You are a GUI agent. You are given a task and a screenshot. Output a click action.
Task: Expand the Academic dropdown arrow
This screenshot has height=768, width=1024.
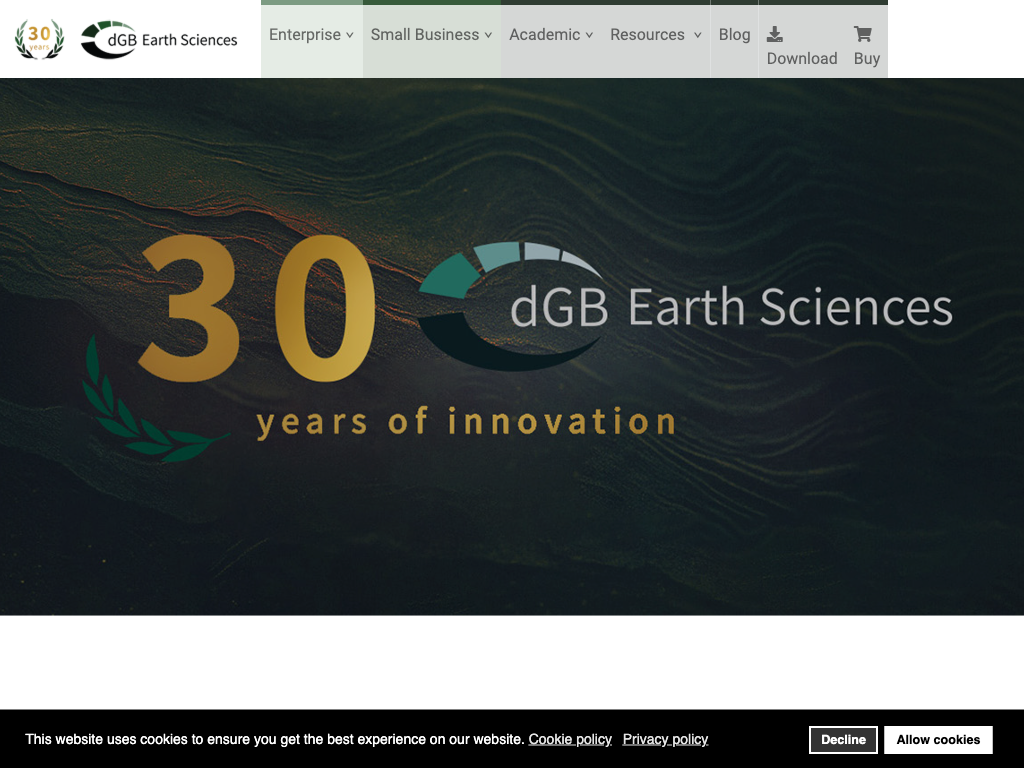[x=590, y=35]
